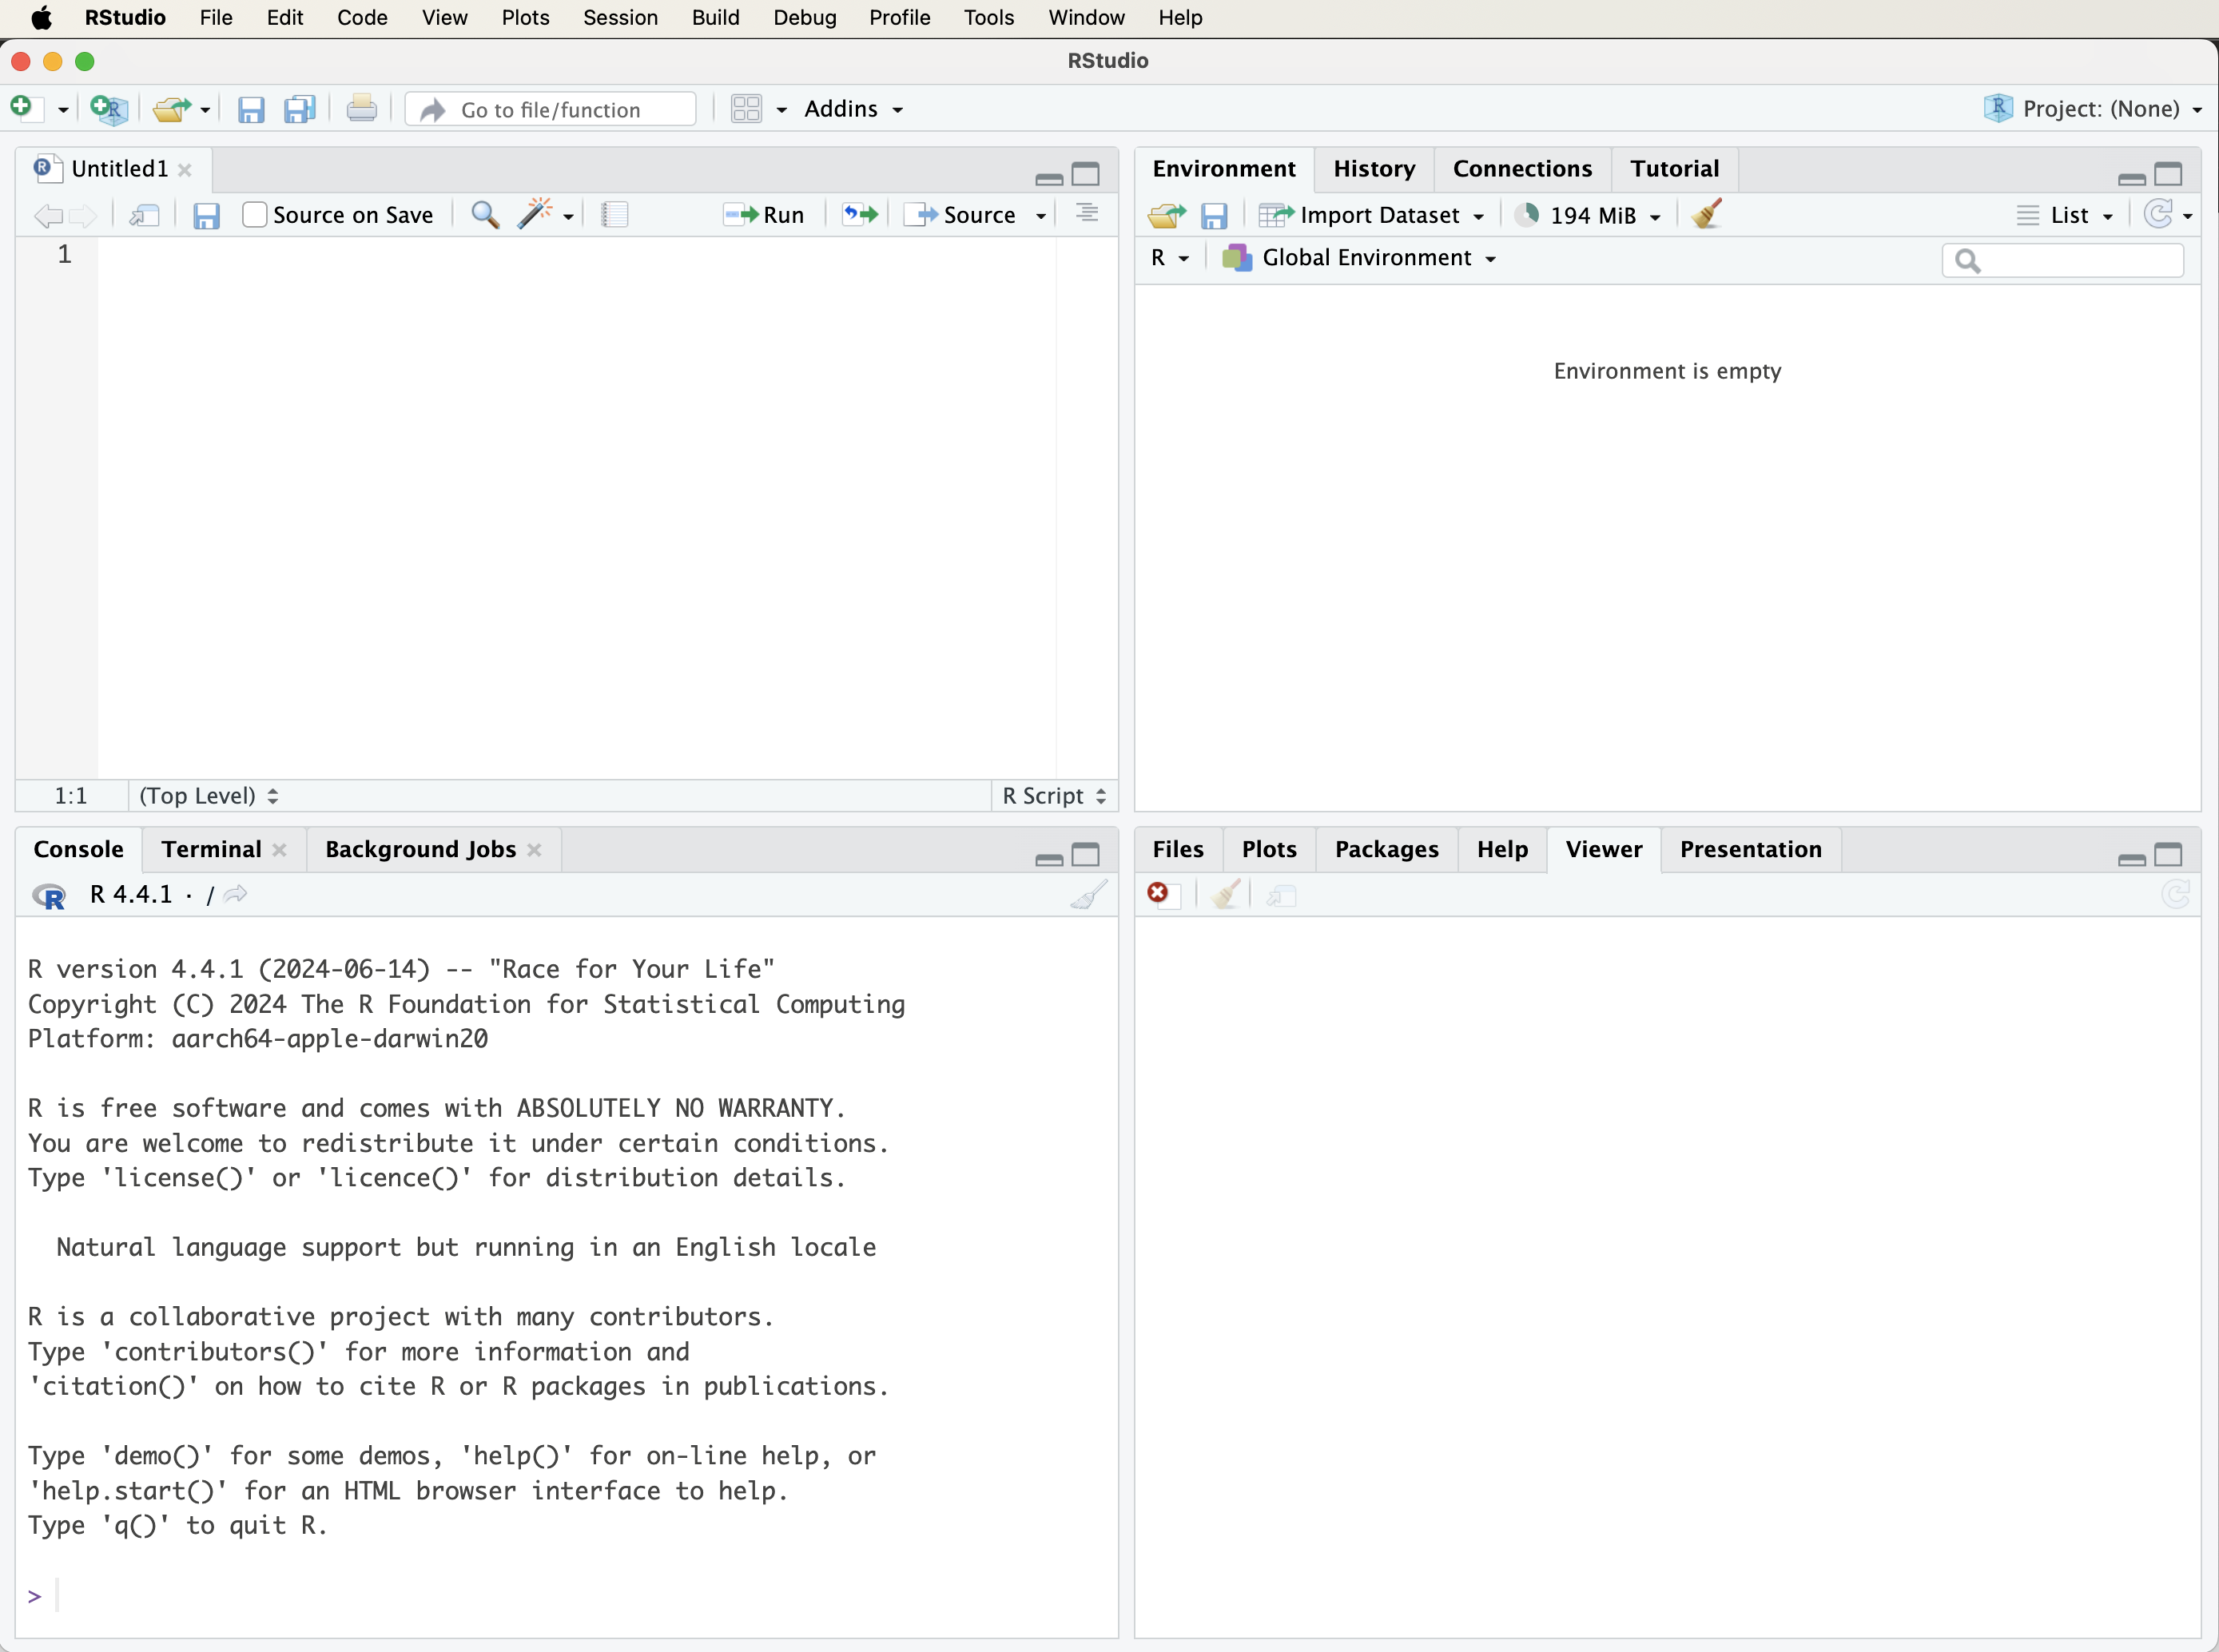Click the console working directory arrow

pyautogui.click(x=236, y=894)
